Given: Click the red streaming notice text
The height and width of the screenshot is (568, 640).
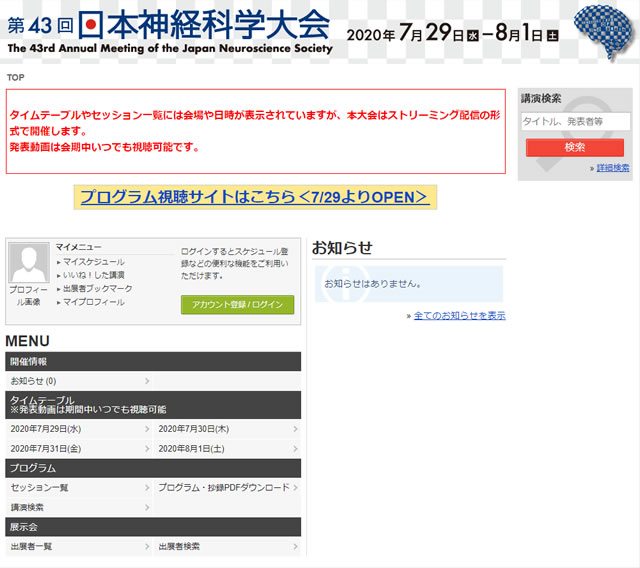Looking at the screenshot, I should [x=255, y=131].
